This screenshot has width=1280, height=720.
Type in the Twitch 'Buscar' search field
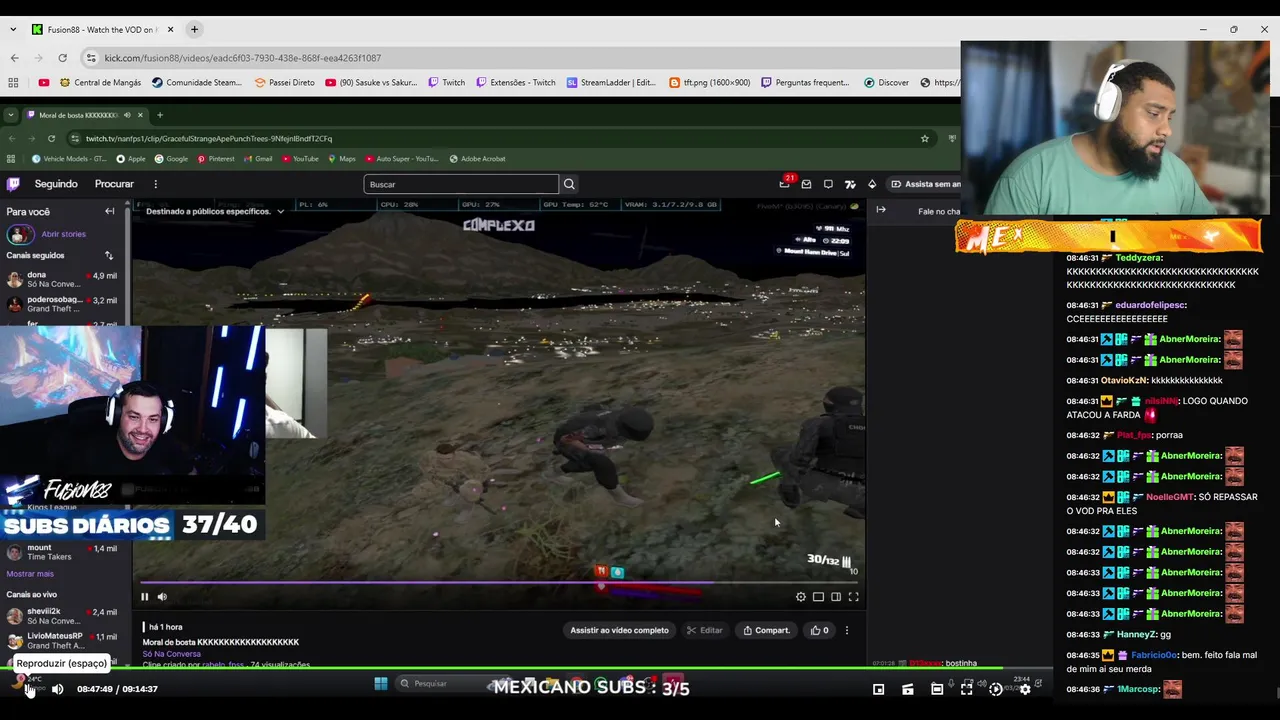click(x=461, y=184)
